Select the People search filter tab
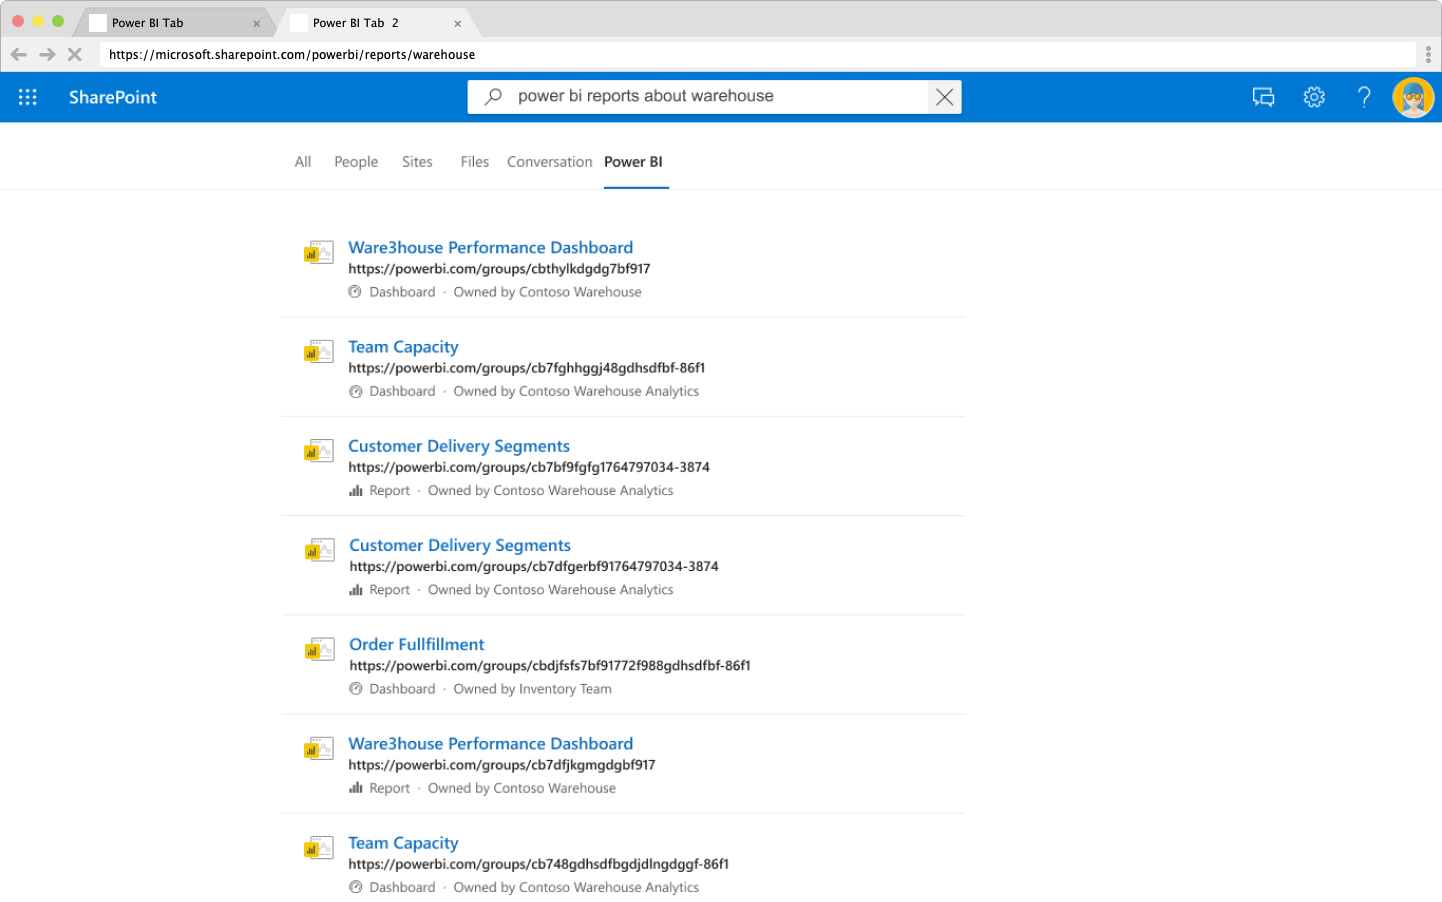 [356, 162]
